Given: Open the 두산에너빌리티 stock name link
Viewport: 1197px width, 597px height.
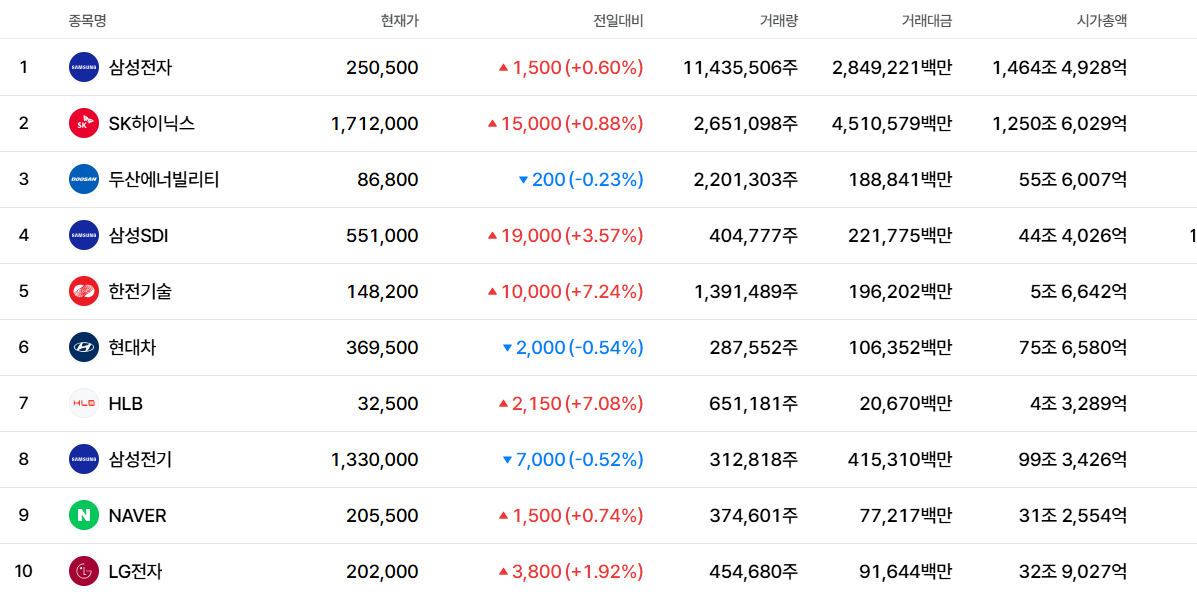Looking at the screenshot, I should tap(164, 179).
